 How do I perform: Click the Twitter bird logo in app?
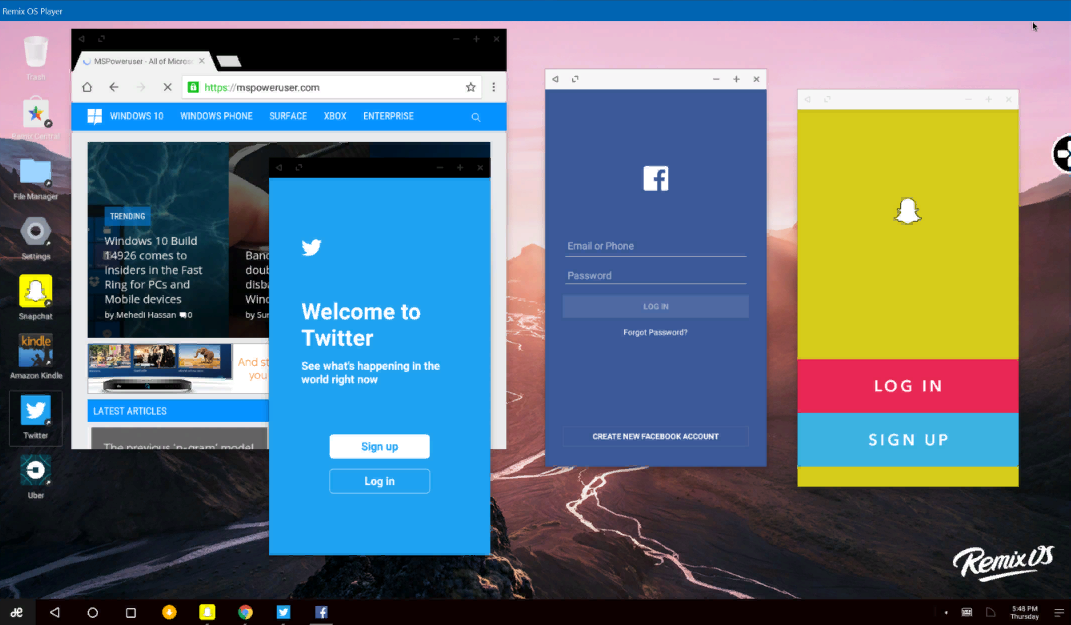pos(311,247)
